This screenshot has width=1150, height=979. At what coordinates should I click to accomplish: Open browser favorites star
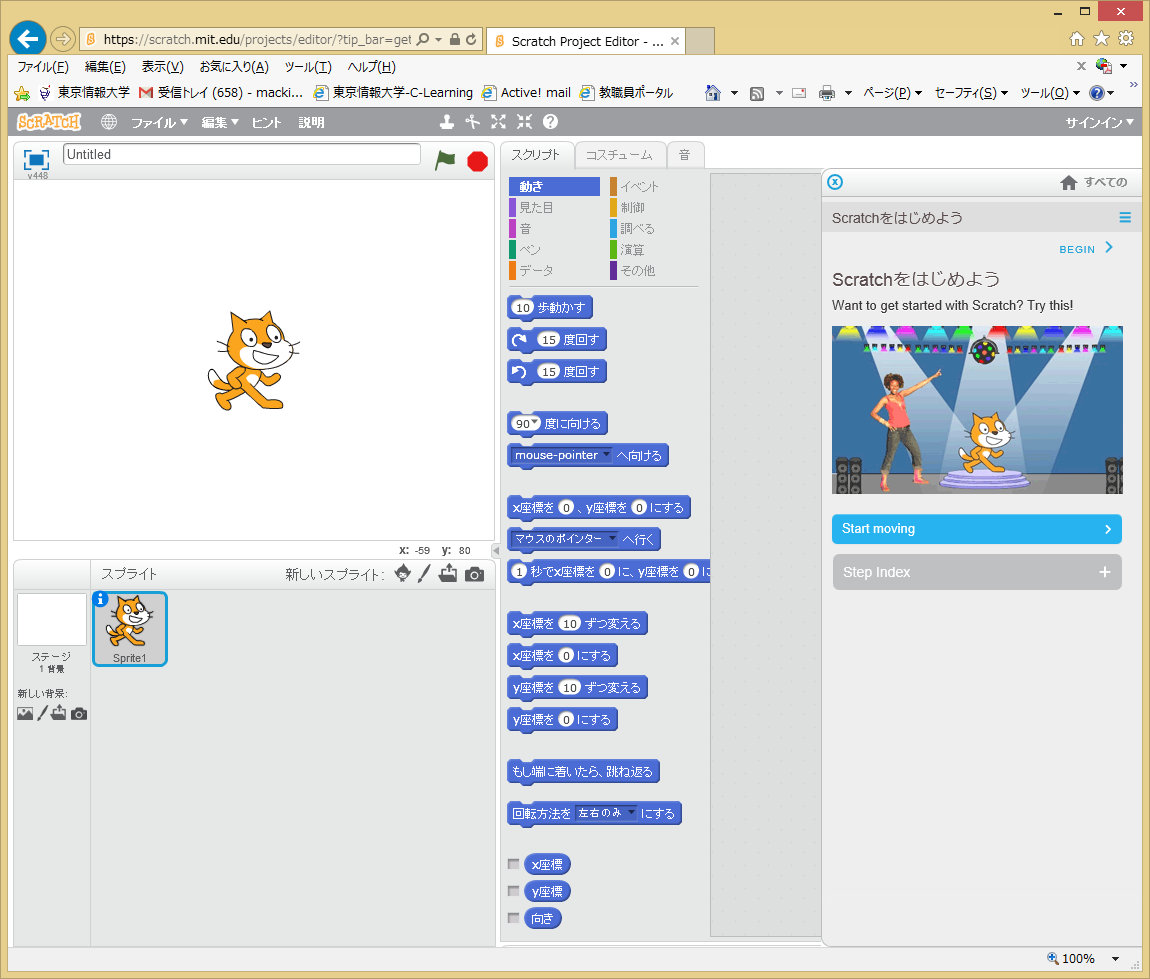[x=1101, y=38]
